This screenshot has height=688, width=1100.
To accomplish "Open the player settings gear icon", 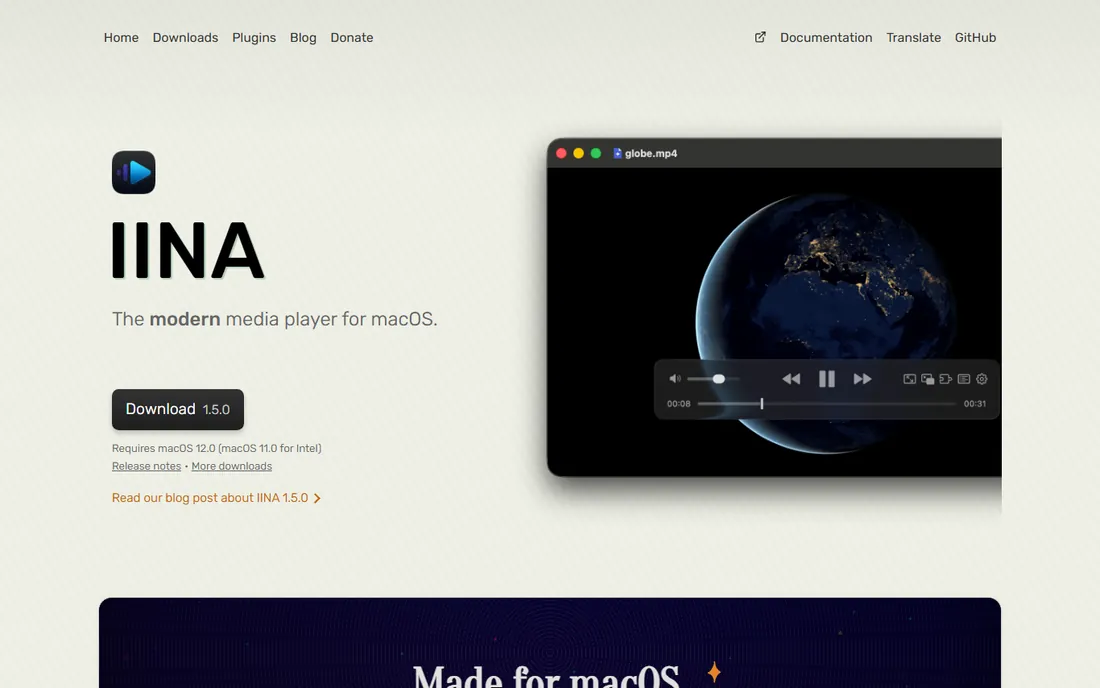I will (x=981, y=379).
